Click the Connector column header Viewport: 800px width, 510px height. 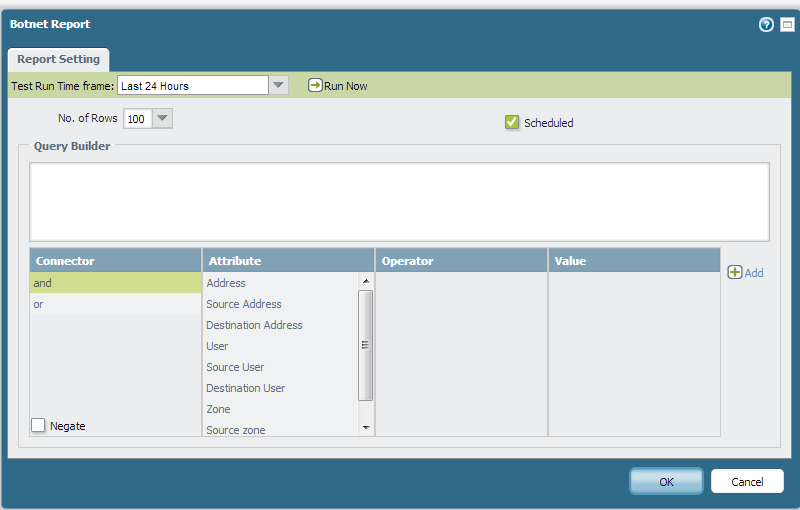click(115, 261)
